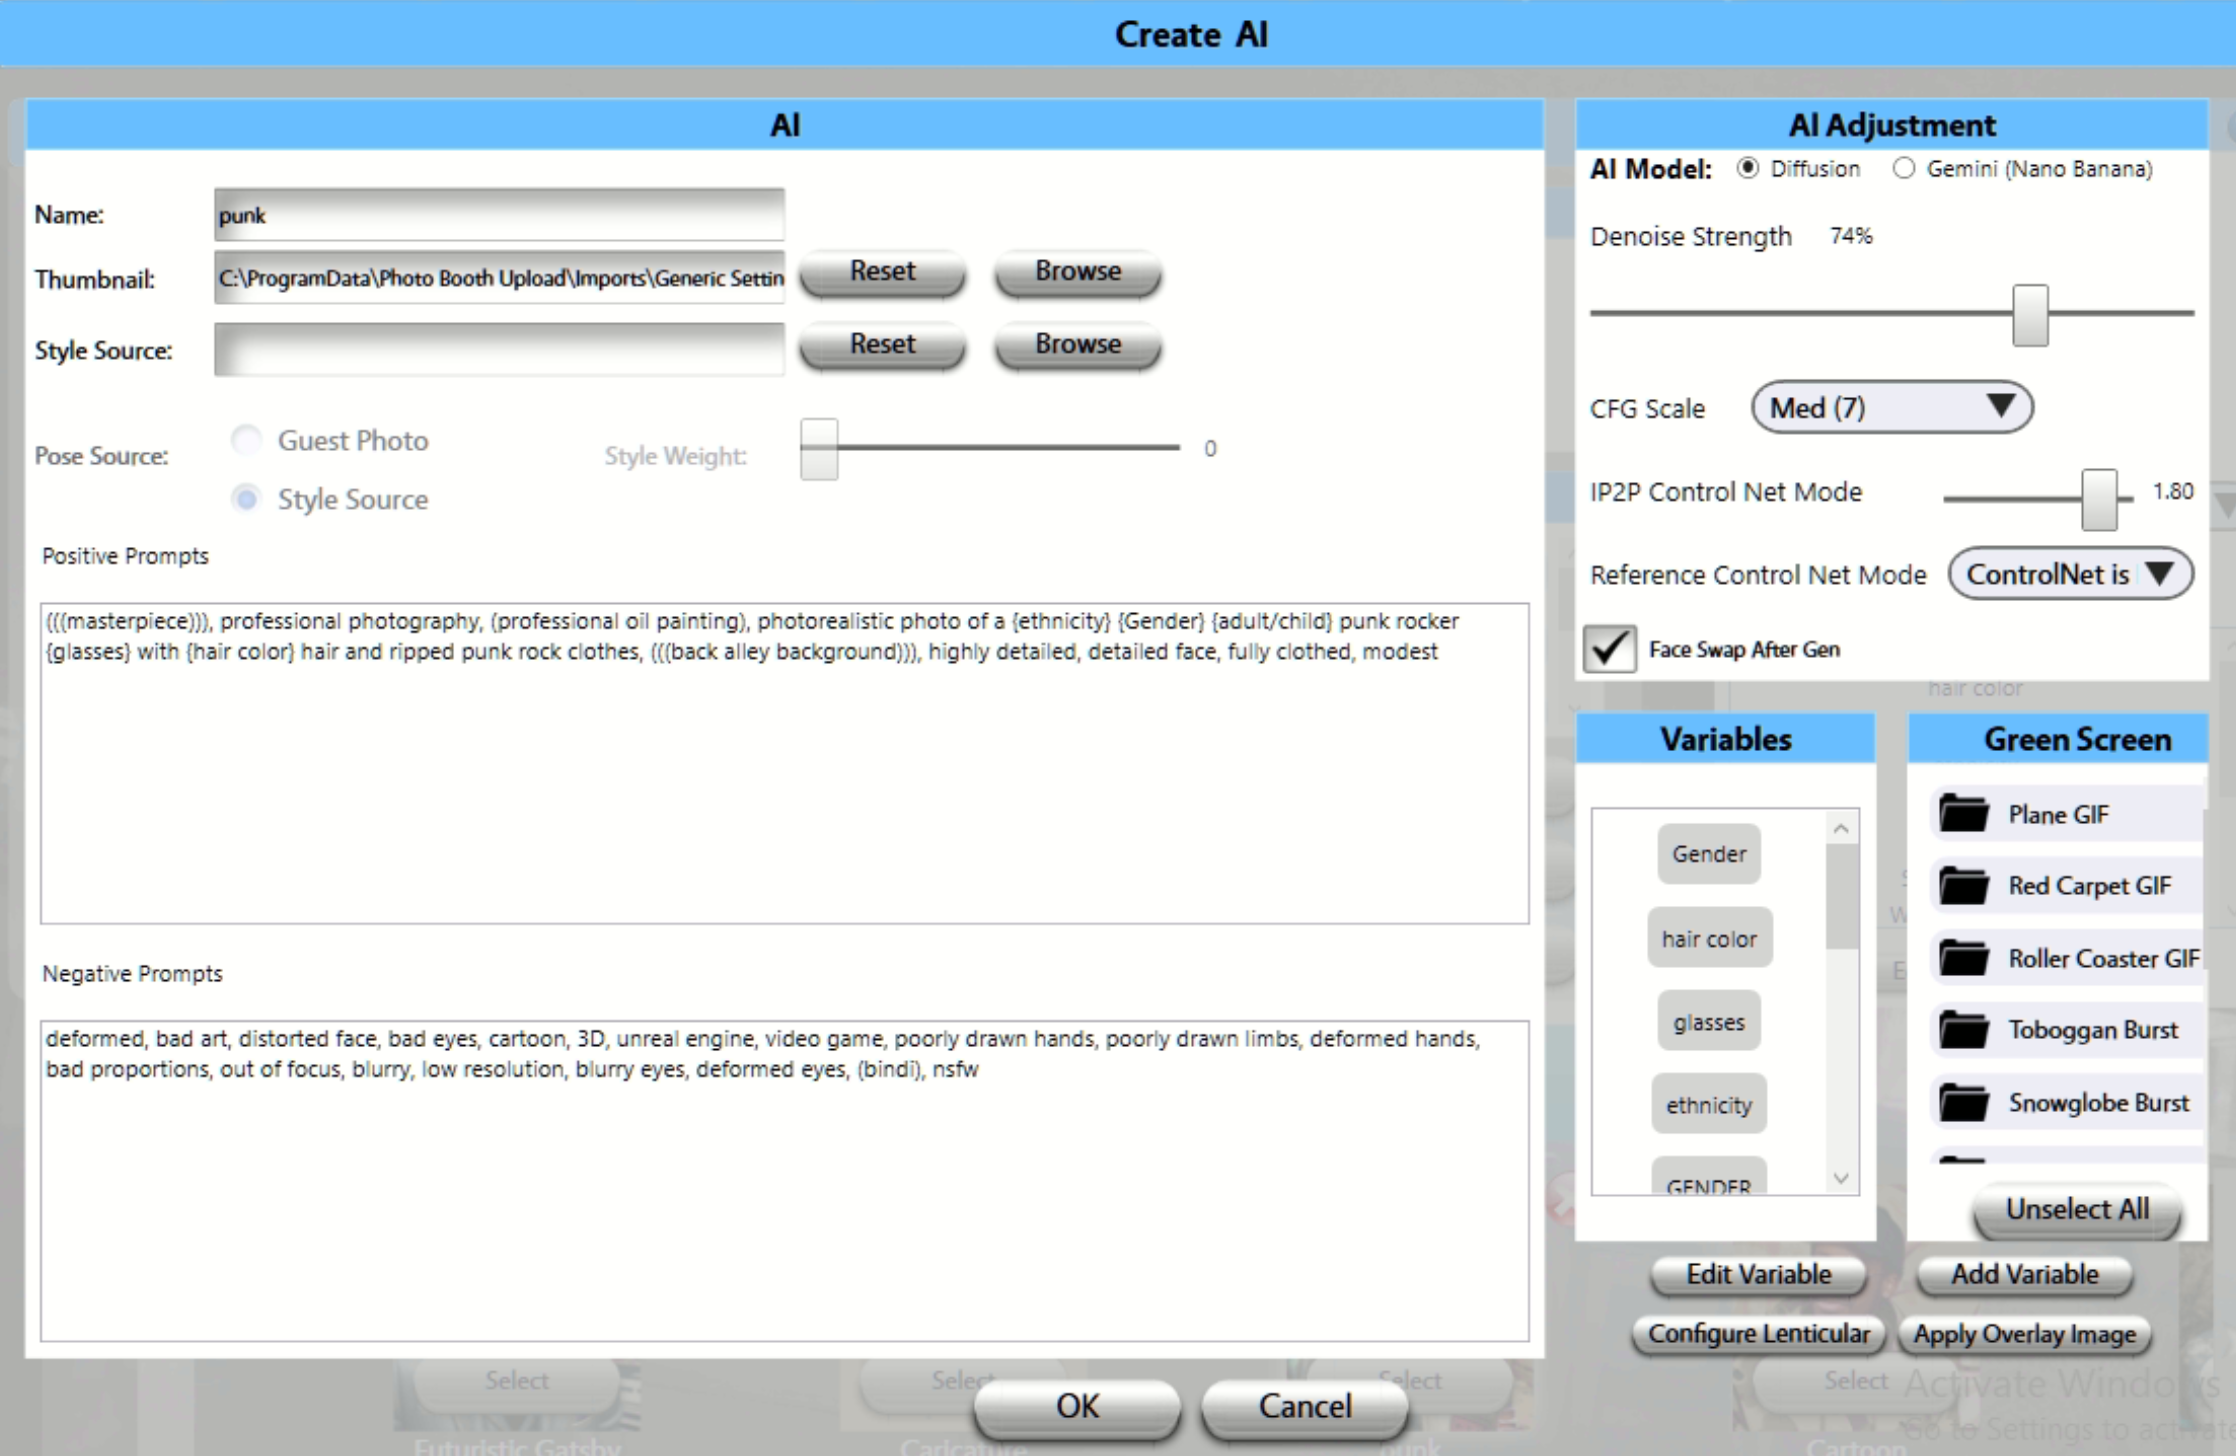Viewport: 2236px width, 1456px height.
Task: Click the Denoise Strength slider handle
Action: click(2030, 315)
